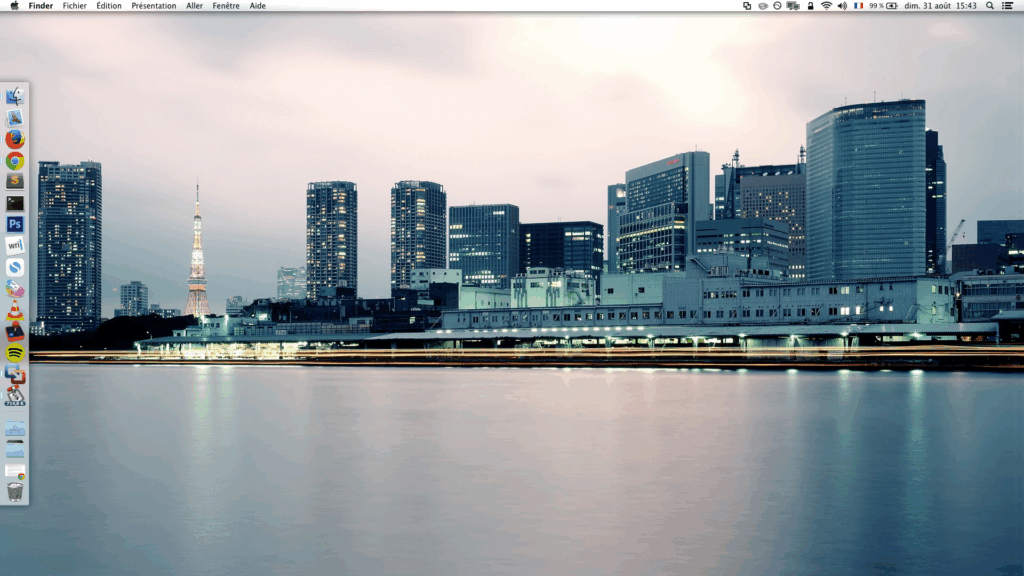Open the battery status menu showing 99%
This screenshot has width=1024, height=576.
(879, 5)
